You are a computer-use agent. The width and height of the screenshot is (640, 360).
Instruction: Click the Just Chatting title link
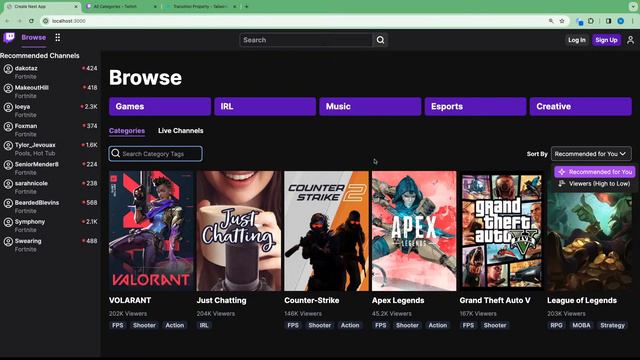pos(222,300)
